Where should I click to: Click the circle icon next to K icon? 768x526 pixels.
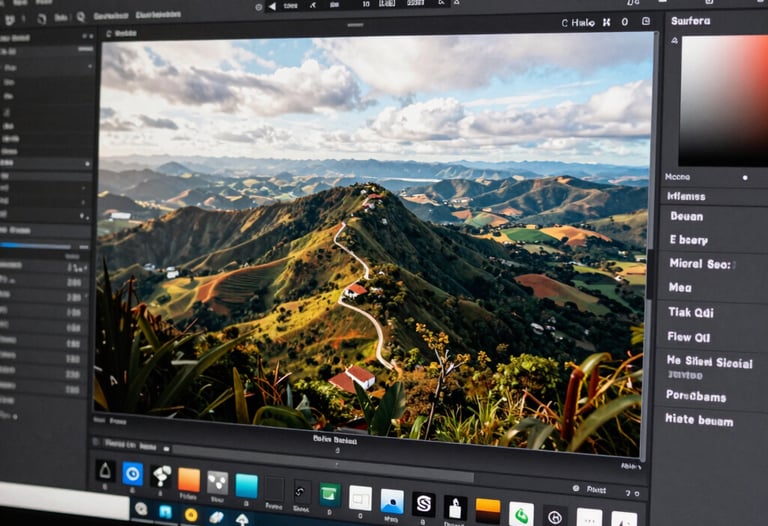tap(624, 22)
